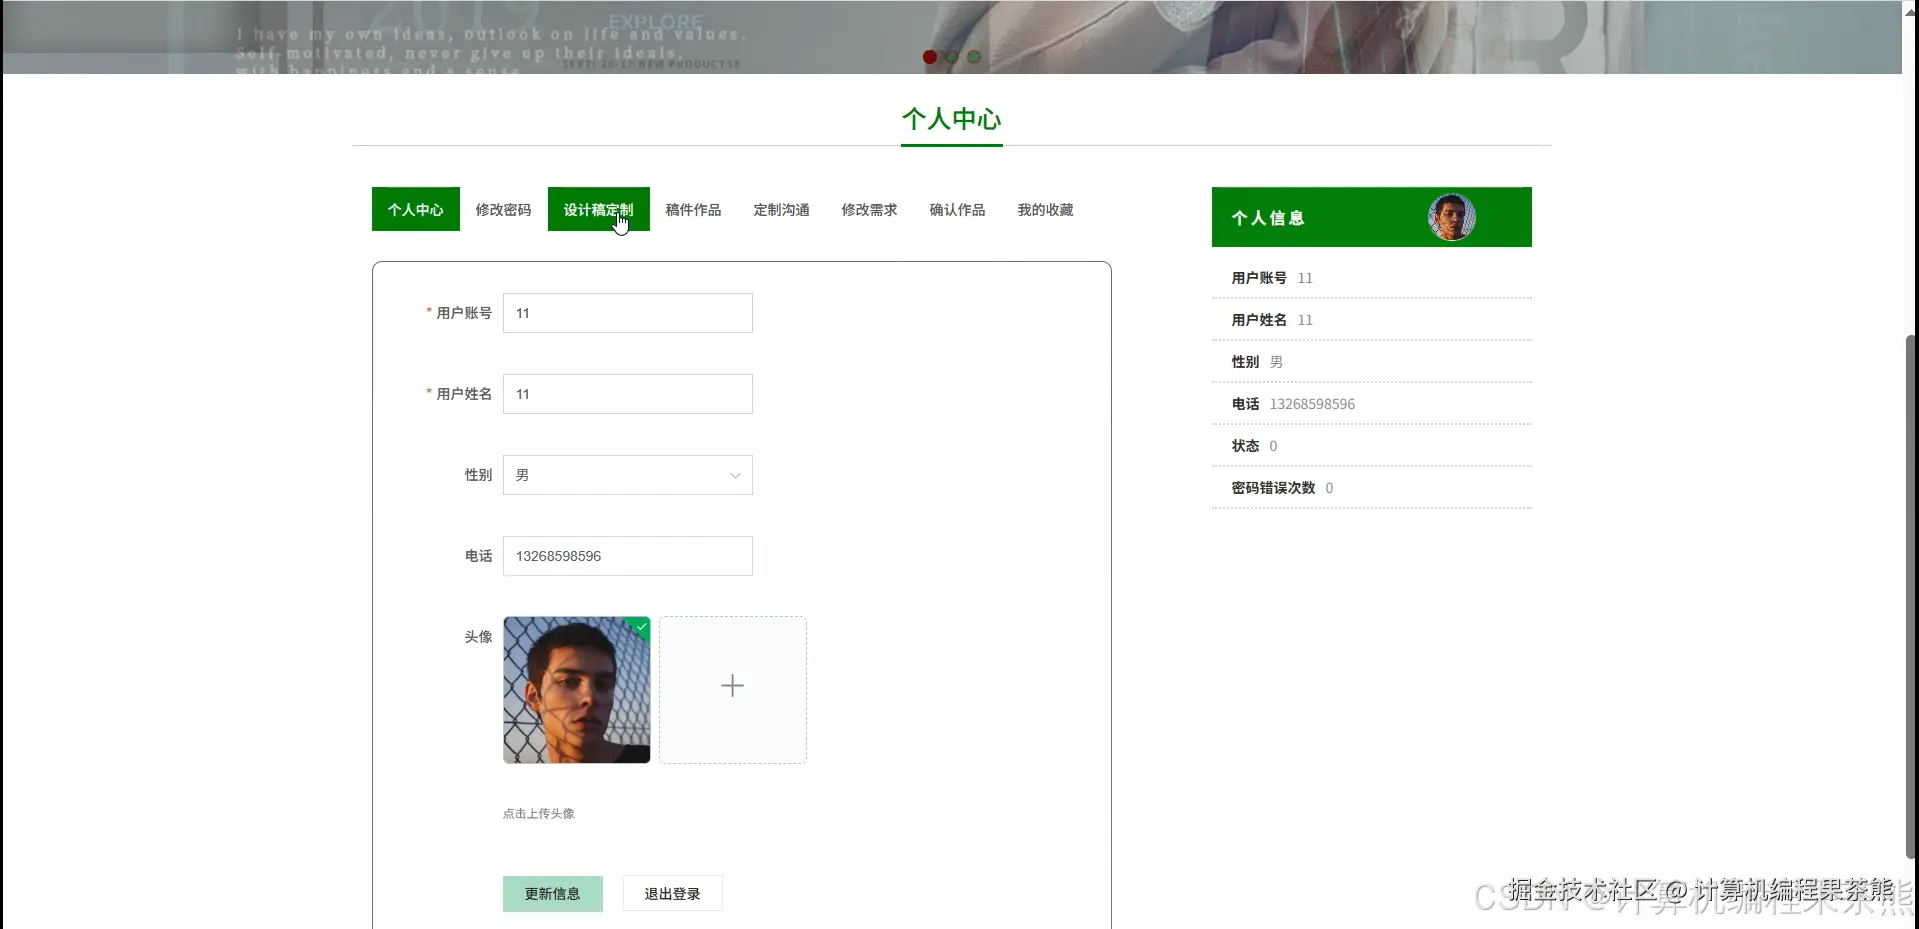Select the 设计稿定制 tab

click(x=598, y=210)
